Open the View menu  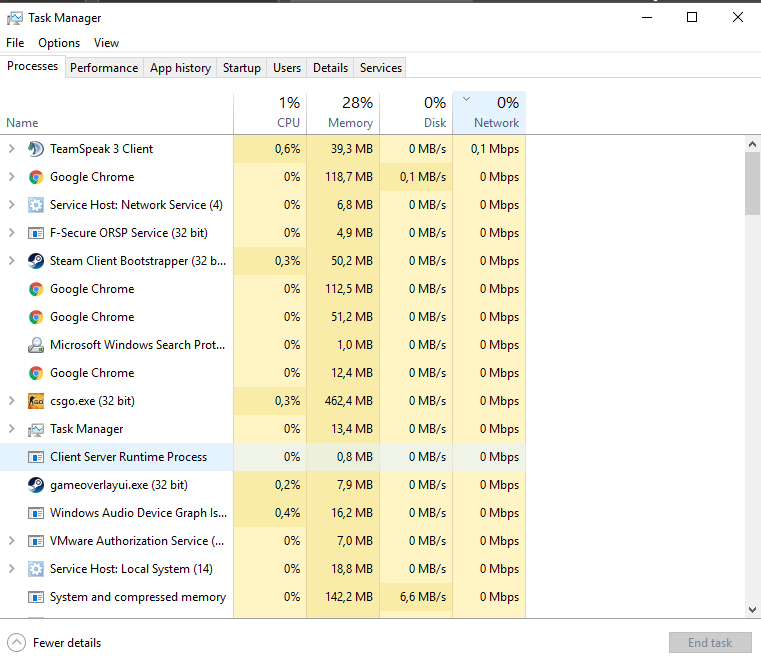tap(106, 43)
